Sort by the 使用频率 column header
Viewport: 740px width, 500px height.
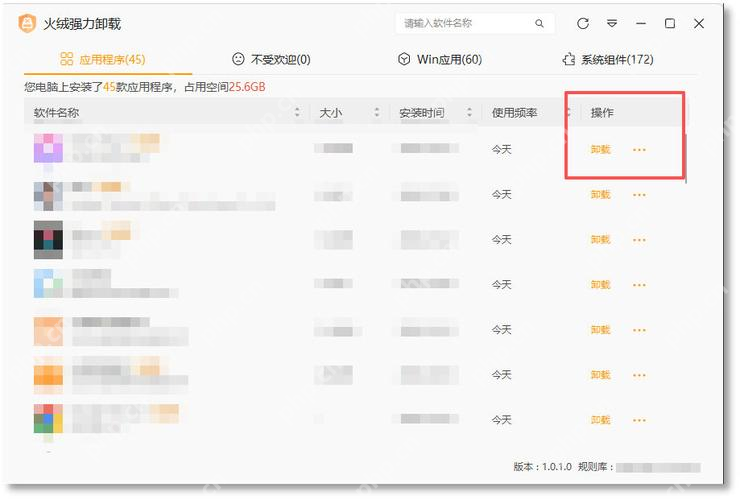pyautogui.click(x=514, y=113)
